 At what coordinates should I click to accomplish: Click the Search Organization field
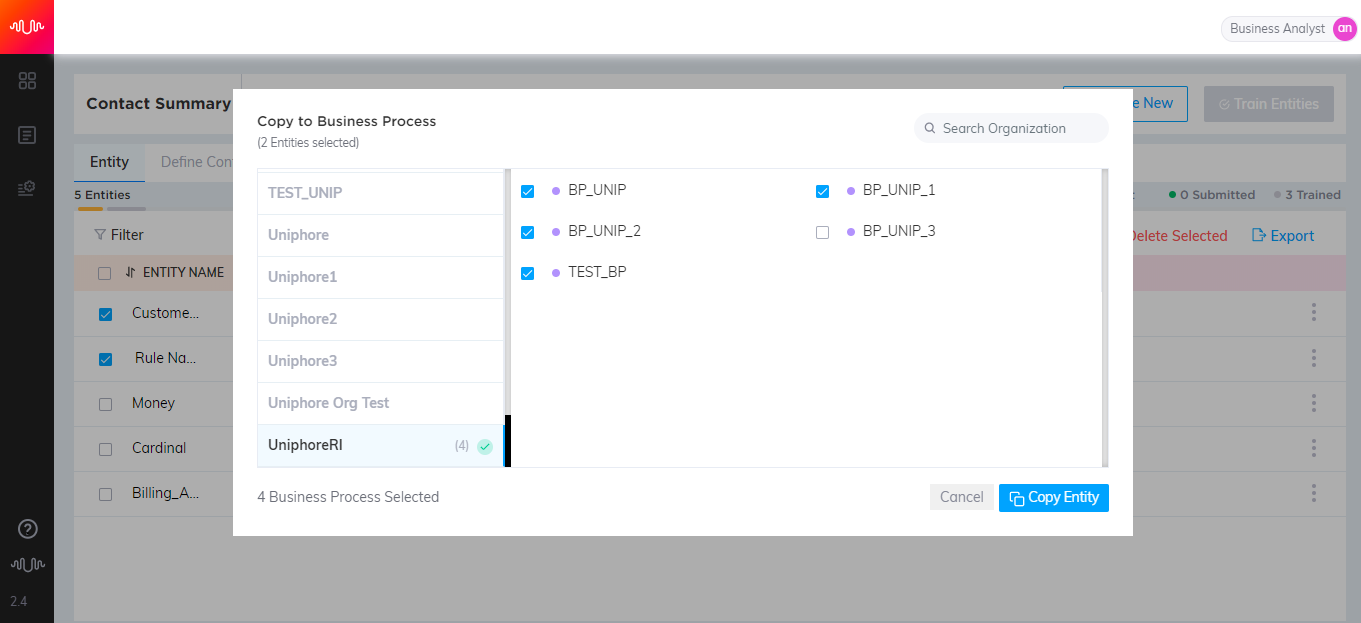(1011, 128)
